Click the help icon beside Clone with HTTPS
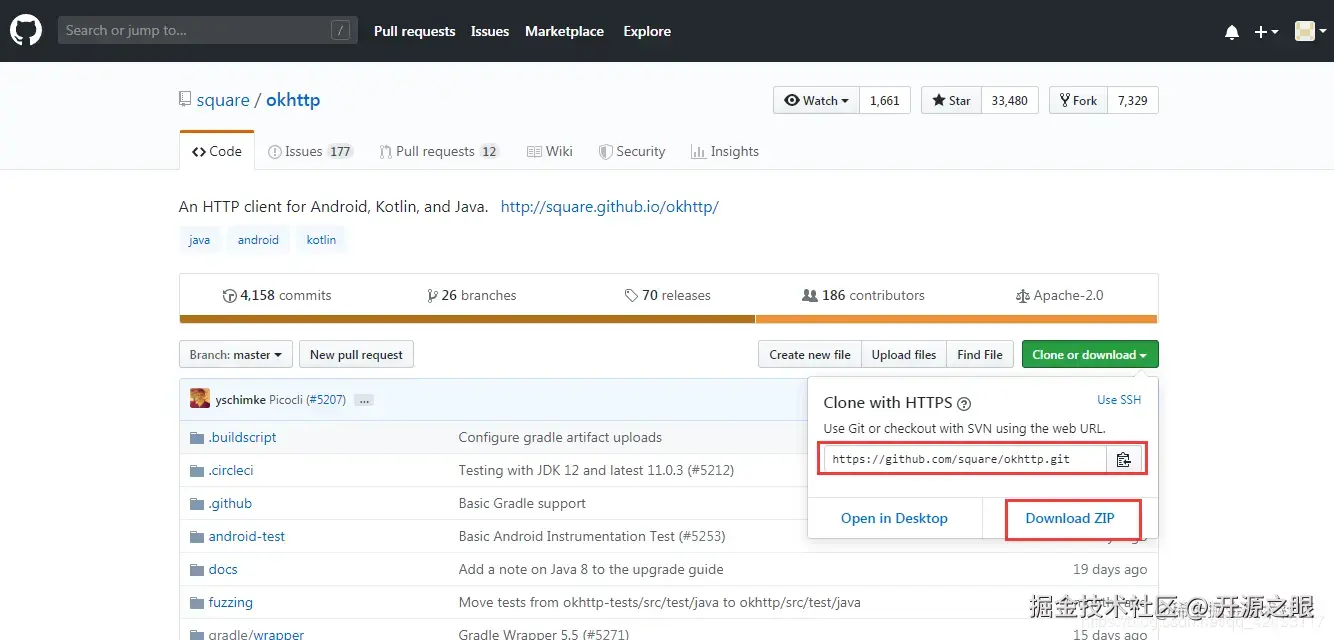This screenshot has width=1334, height=640. coord(964,404)
